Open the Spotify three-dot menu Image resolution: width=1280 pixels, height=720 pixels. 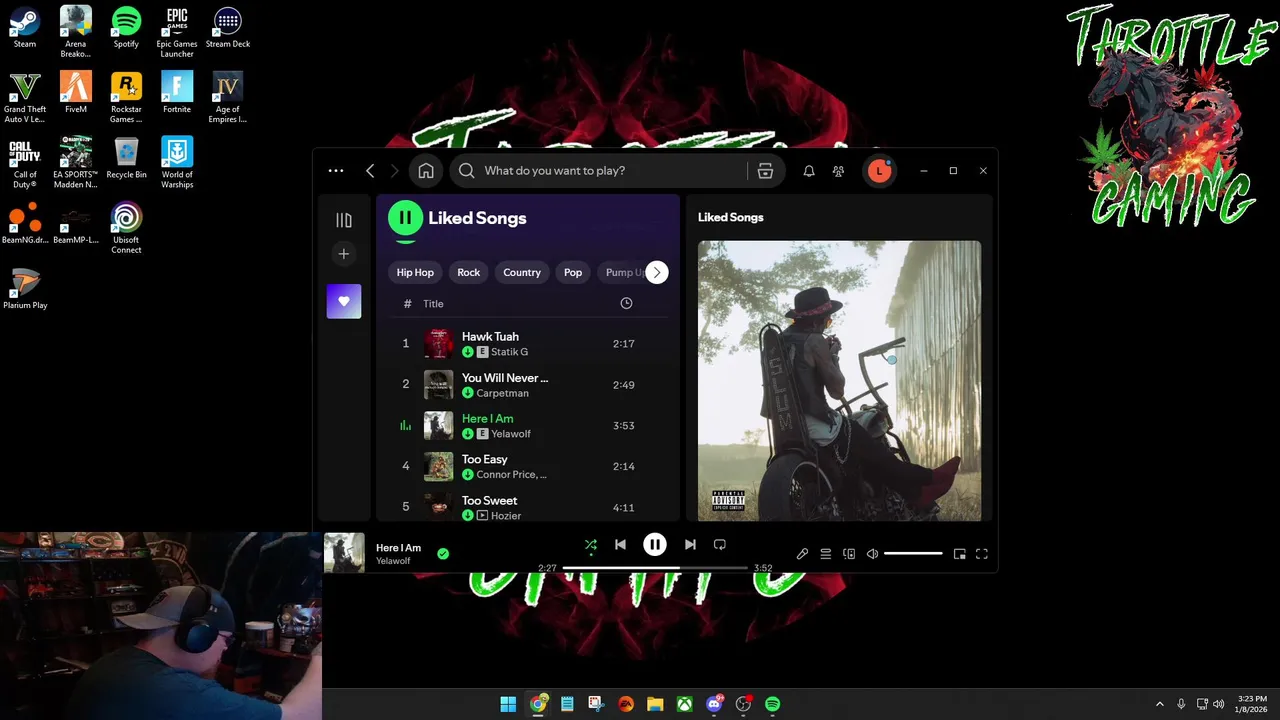pyautogui.click(x=336, y=171)
